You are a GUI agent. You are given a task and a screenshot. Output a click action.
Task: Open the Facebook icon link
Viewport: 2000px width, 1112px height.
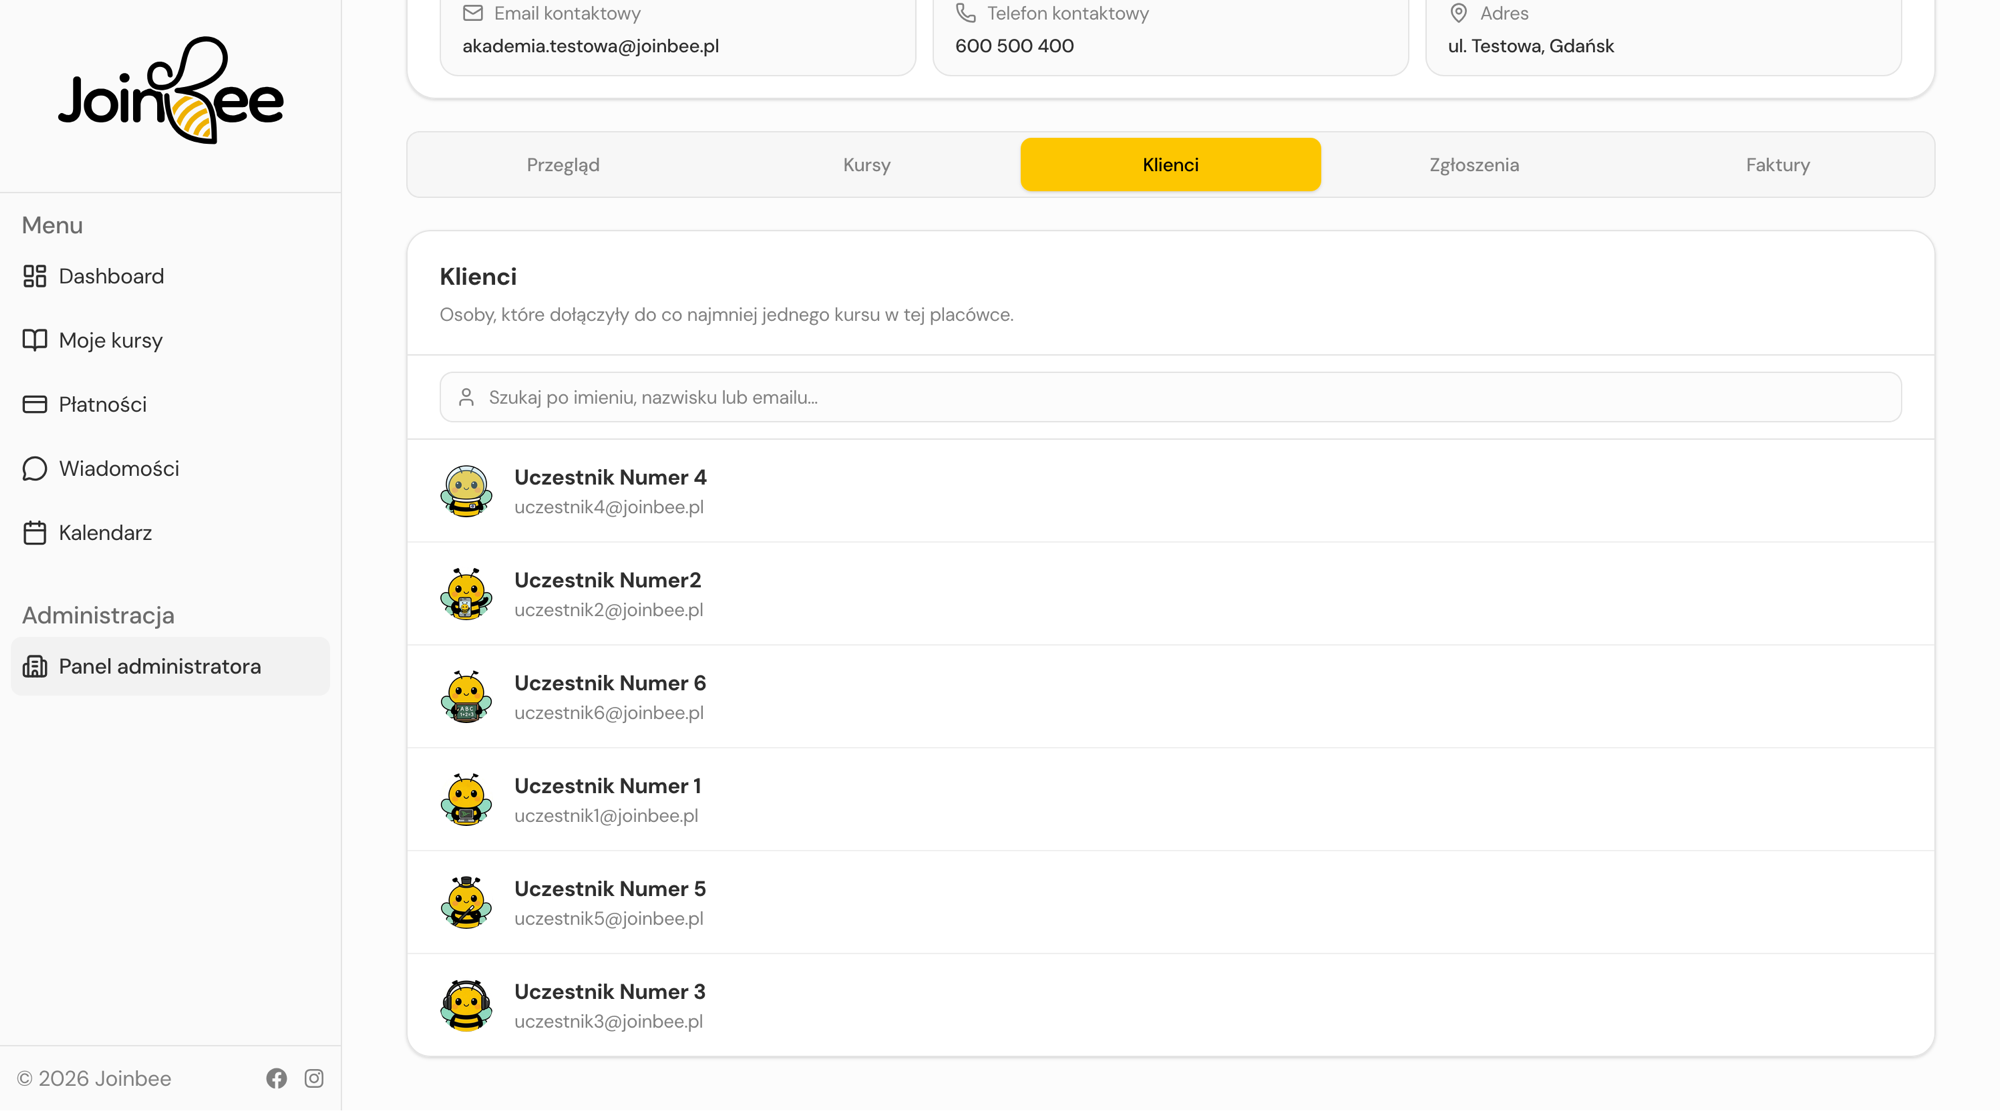[x=277, y=1078]
